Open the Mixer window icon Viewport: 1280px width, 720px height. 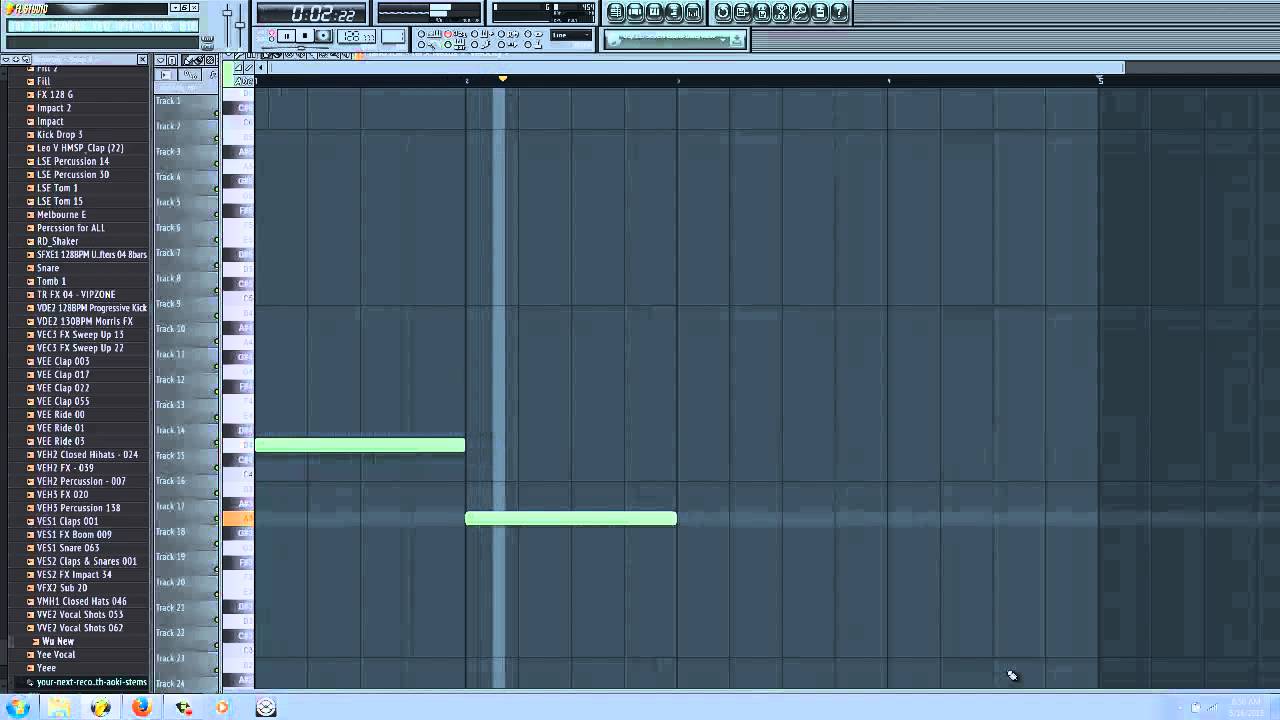point(694,12)
